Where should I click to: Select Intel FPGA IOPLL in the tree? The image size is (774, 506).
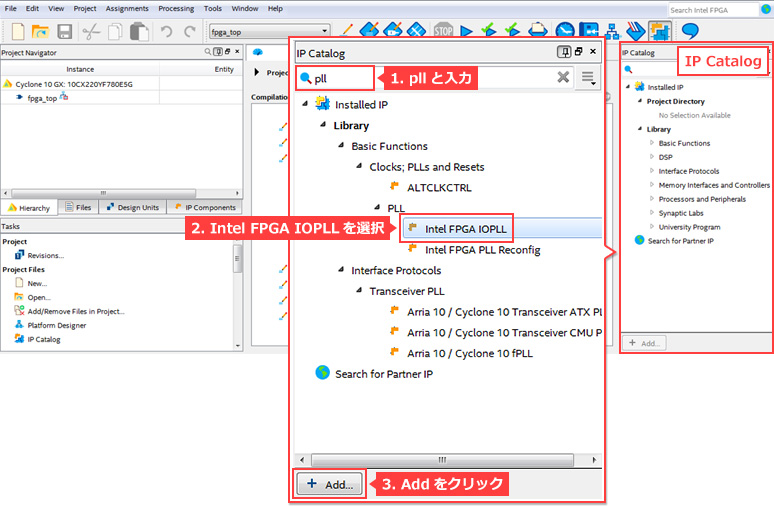[x=465, y=229]
